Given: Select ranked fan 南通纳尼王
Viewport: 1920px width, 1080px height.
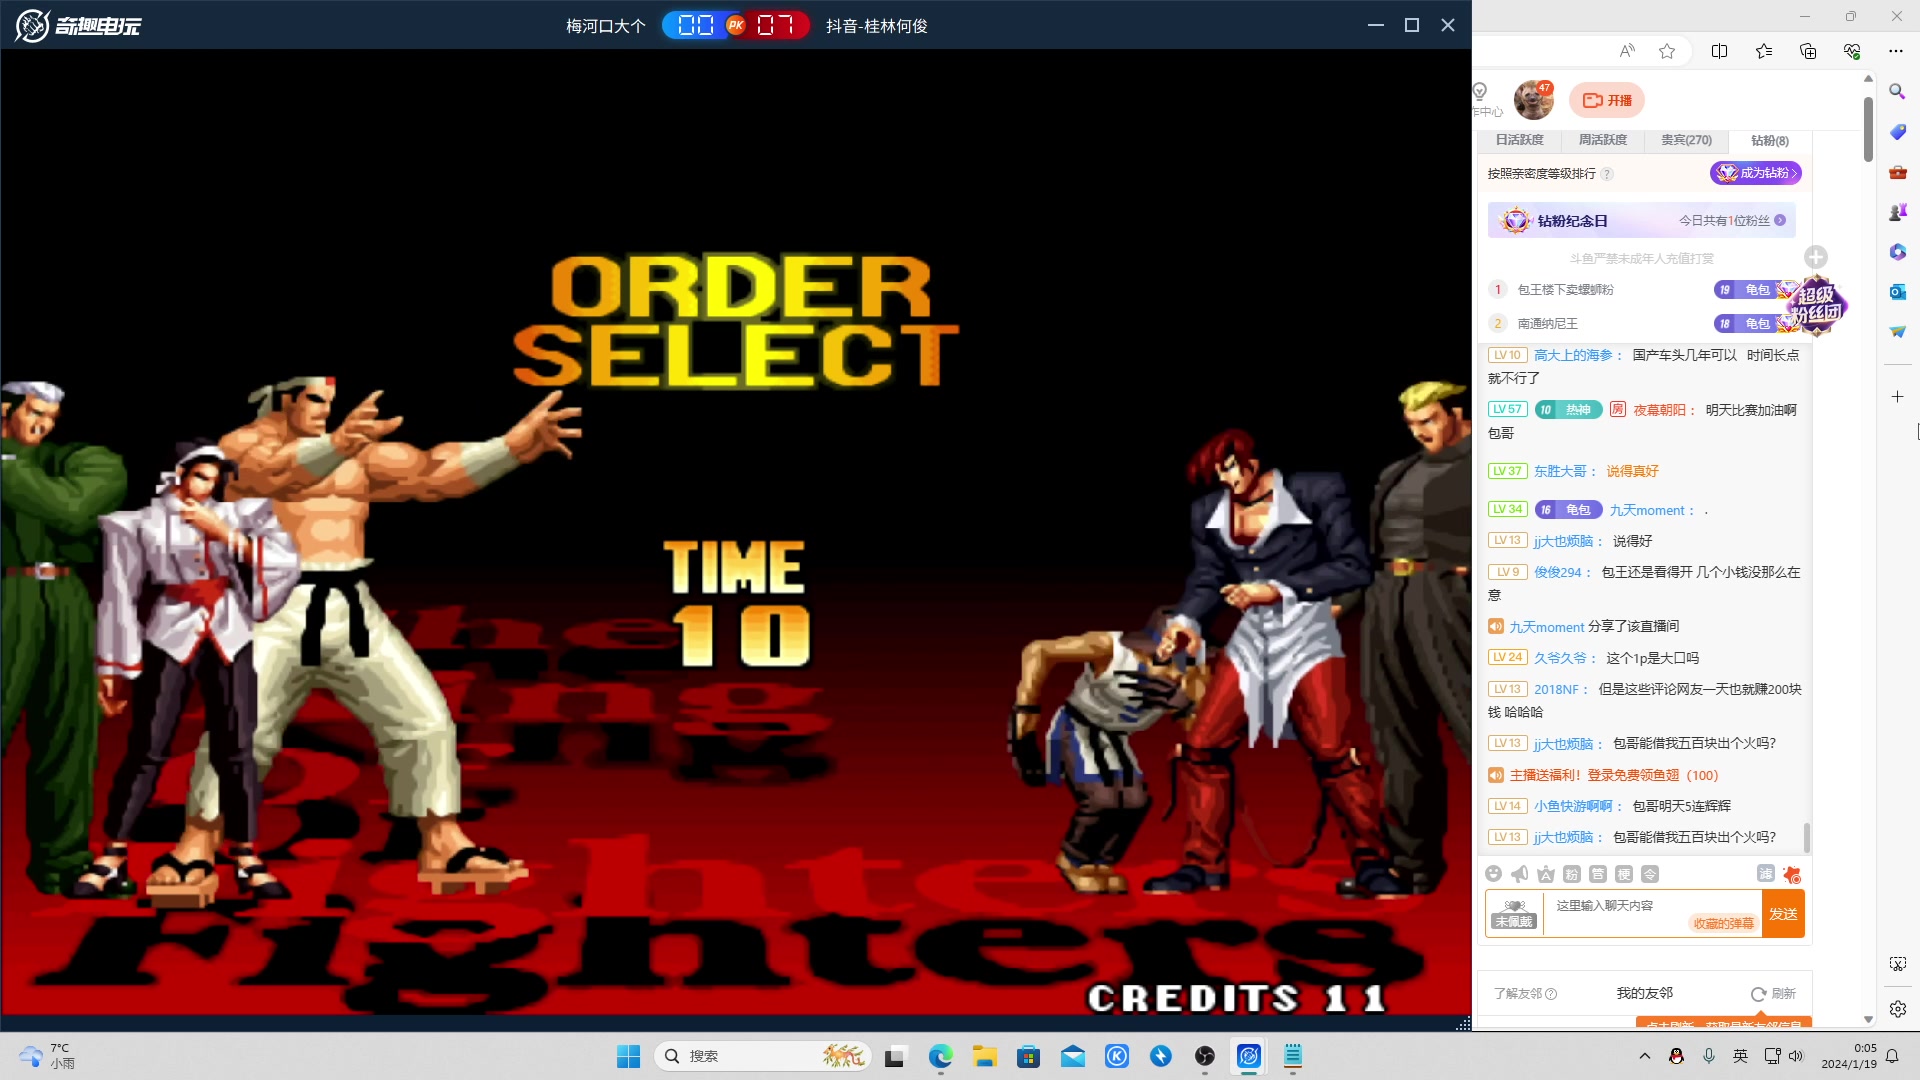Looking at the screenshot, I should point(1547,324).
